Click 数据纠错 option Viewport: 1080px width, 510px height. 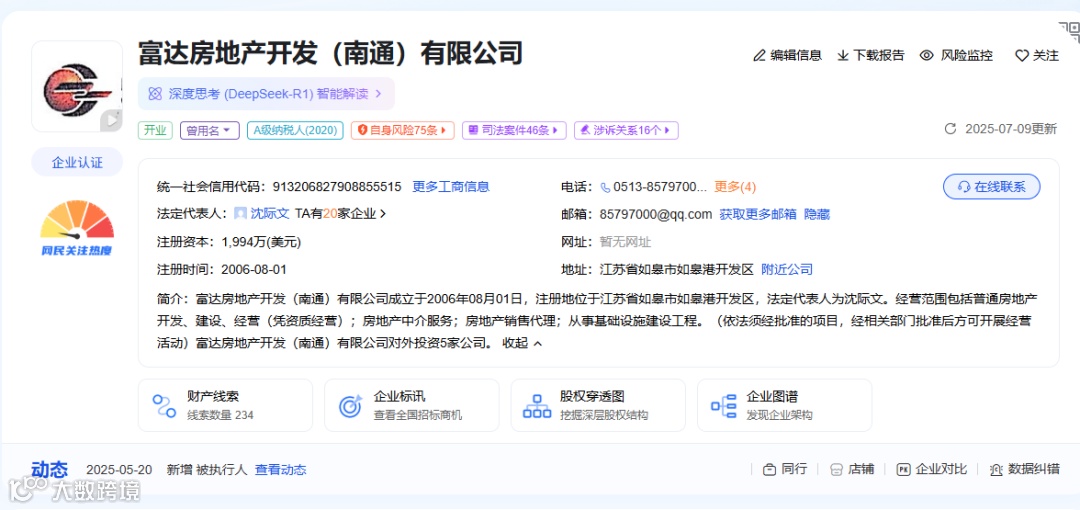(x=1024, y=469)
